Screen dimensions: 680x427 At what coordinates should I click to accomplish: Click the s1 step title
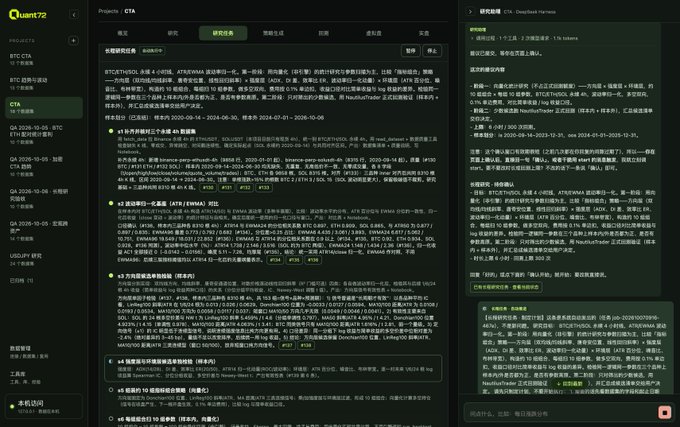click(157, 131)
